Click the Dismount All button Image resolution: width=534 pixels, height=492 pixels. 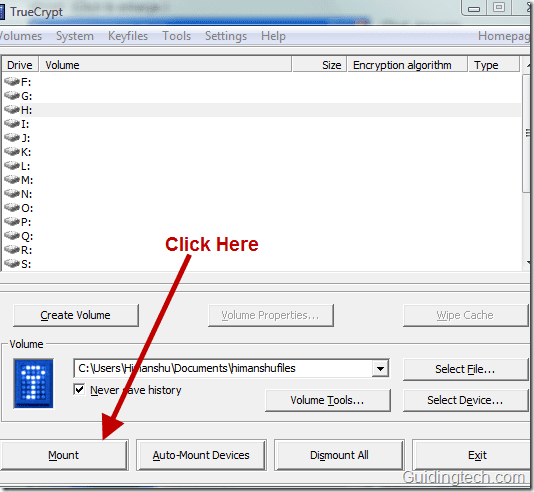(x=339, y=455)
